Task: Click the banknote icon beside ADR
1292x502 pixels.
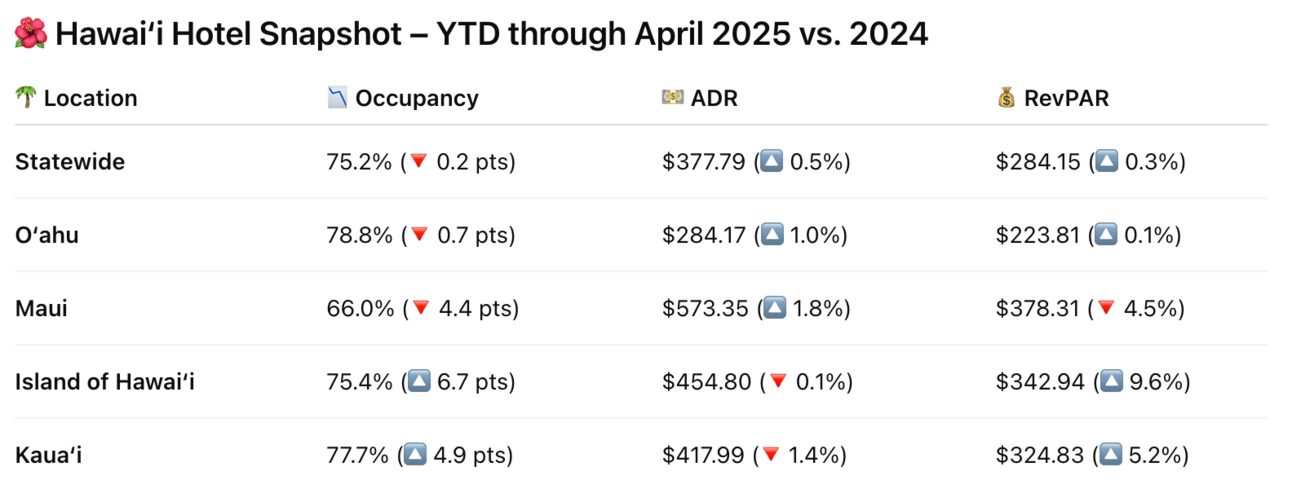Action: 673,98
